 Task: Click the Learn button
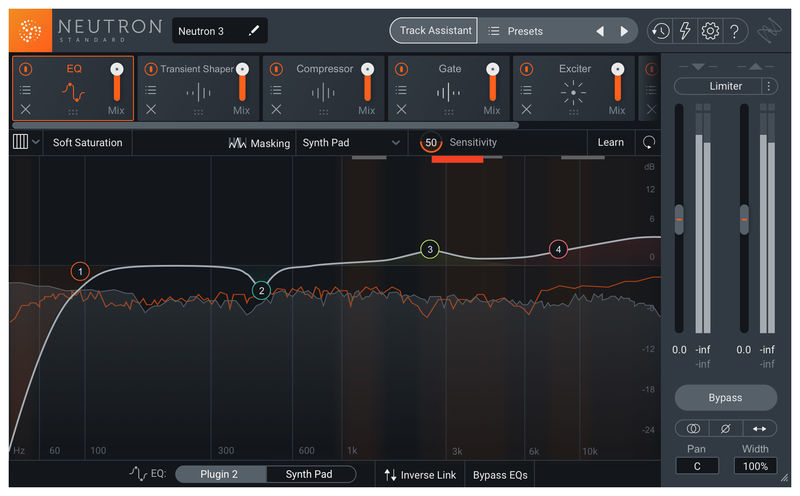(x=610, y=142)
